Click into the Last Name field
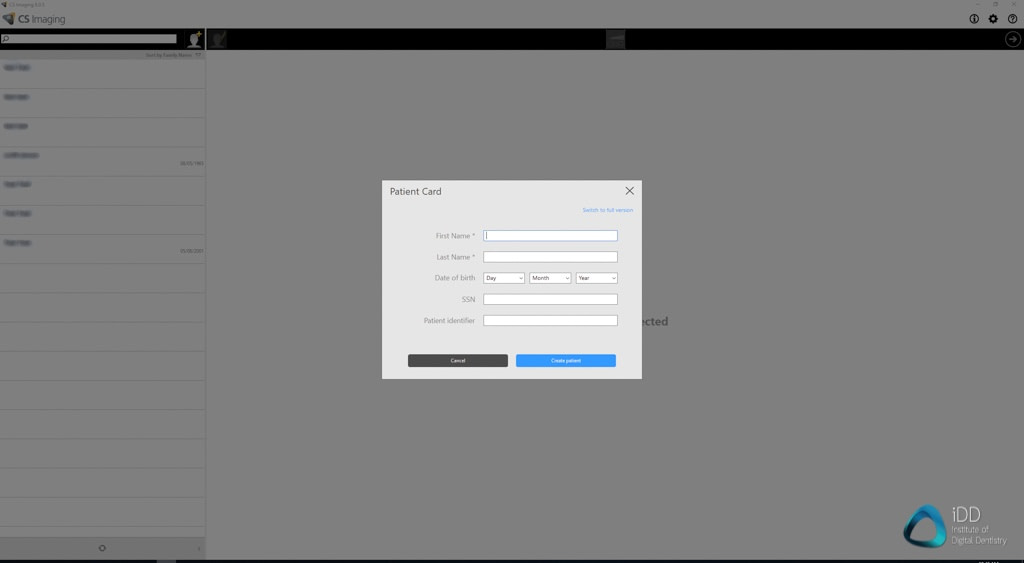The width and height of the screenshot is (1024, 563). (550, 257)
